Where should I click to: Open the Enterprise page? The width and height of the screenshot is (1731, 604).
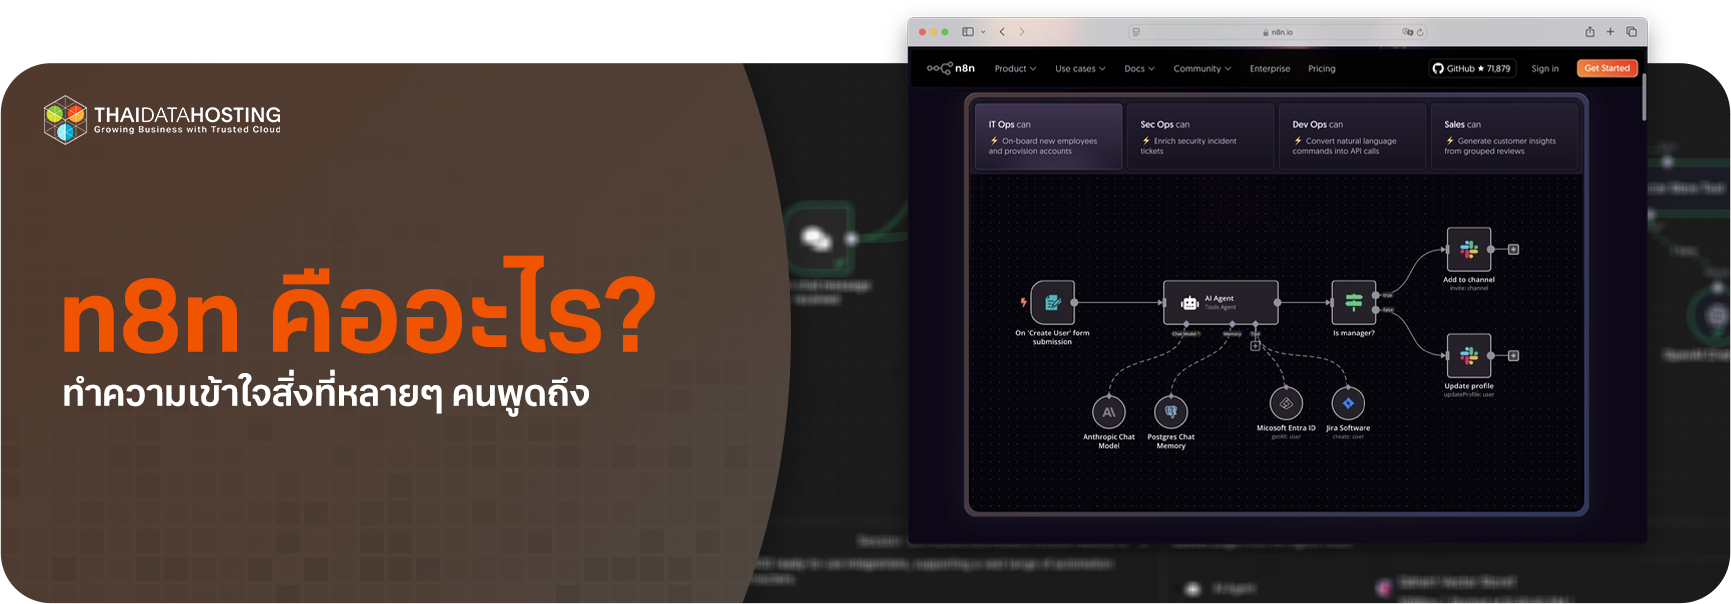[x=1270, y=69]
